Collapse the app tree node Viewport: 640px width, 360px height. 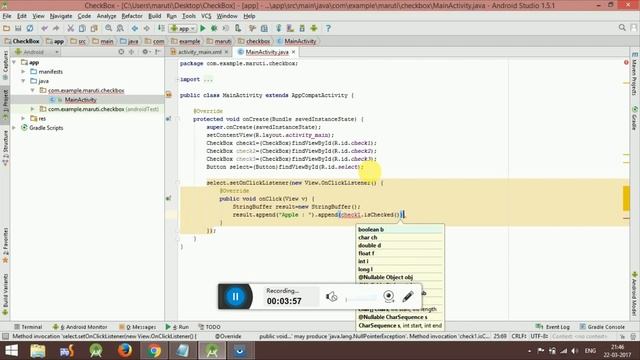15,62
